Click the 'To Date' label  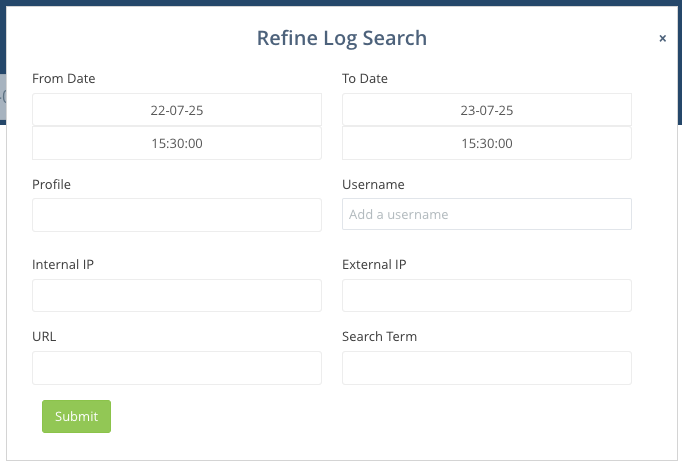click(365, 78)
